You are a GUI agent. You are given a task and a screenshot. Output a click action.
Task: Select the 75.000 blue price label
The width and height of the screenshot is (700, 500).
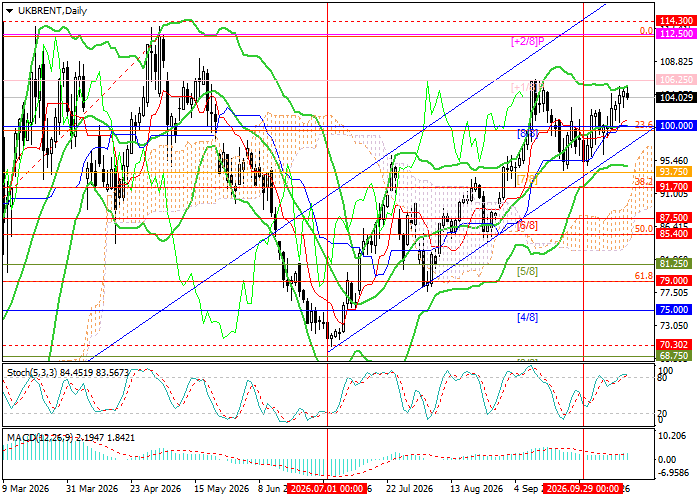click(674, 310)
